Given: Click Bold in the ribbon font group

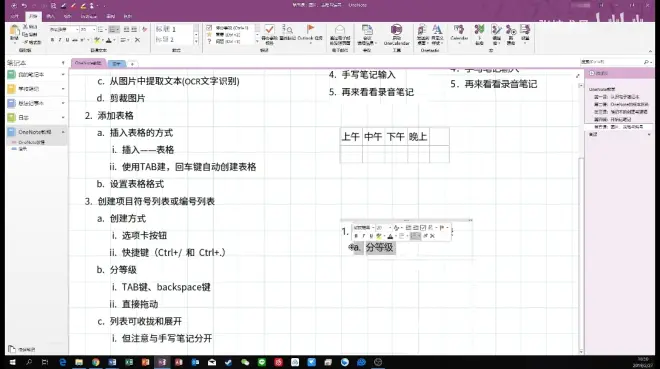Looking at the screenshot, I should [x=52, y=40].
